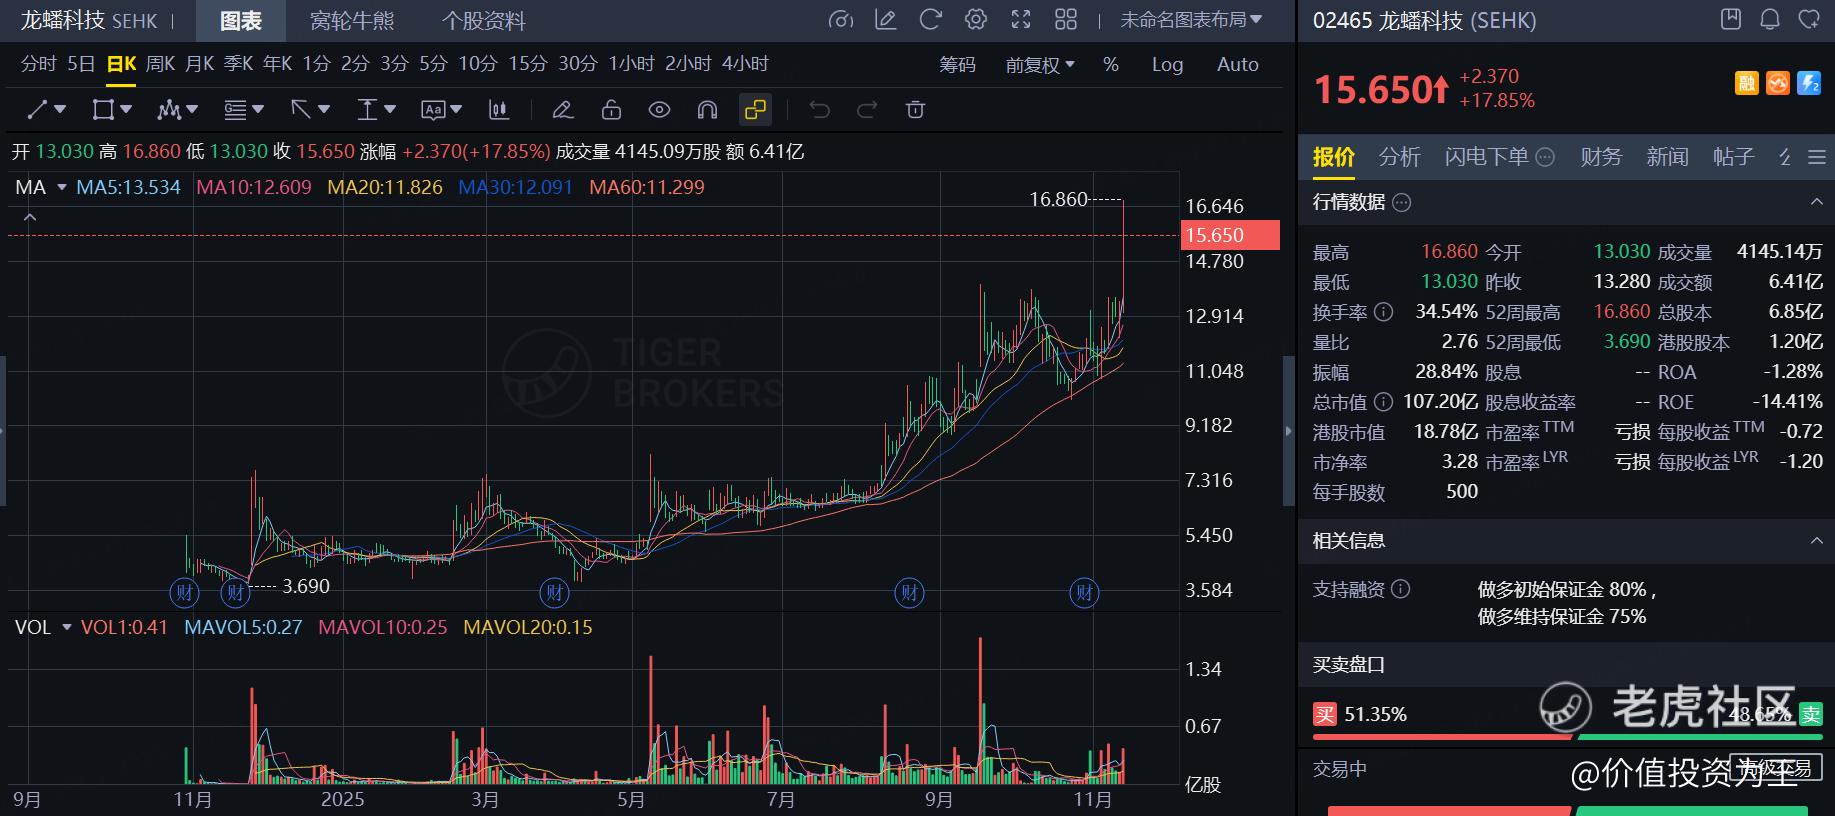Click the options dots next to 闪电下单
Image resolution: width=1835 pixels, height=816 pixels.
click(1545, 157)
